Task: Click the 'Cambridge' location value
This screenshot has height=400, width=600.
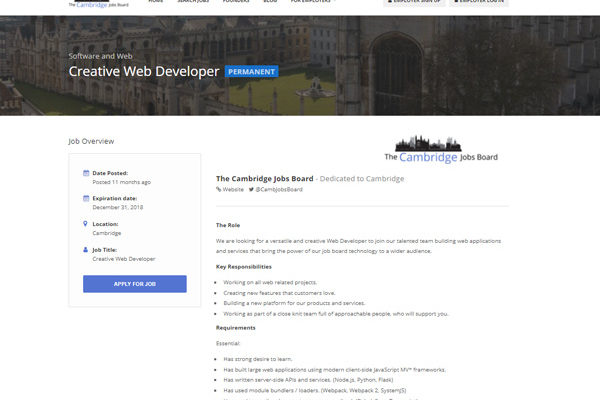Action: (x=107, y=233)
